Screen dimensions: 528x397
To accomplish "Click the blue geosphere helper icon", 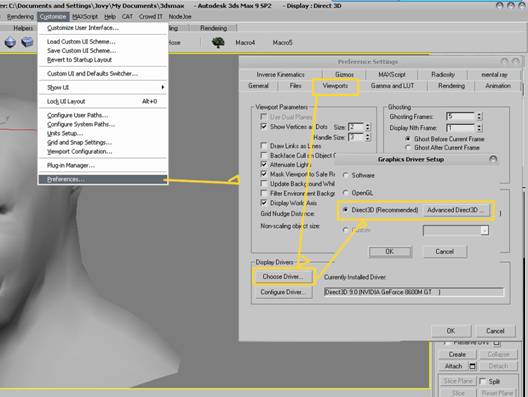I will 10,42.
